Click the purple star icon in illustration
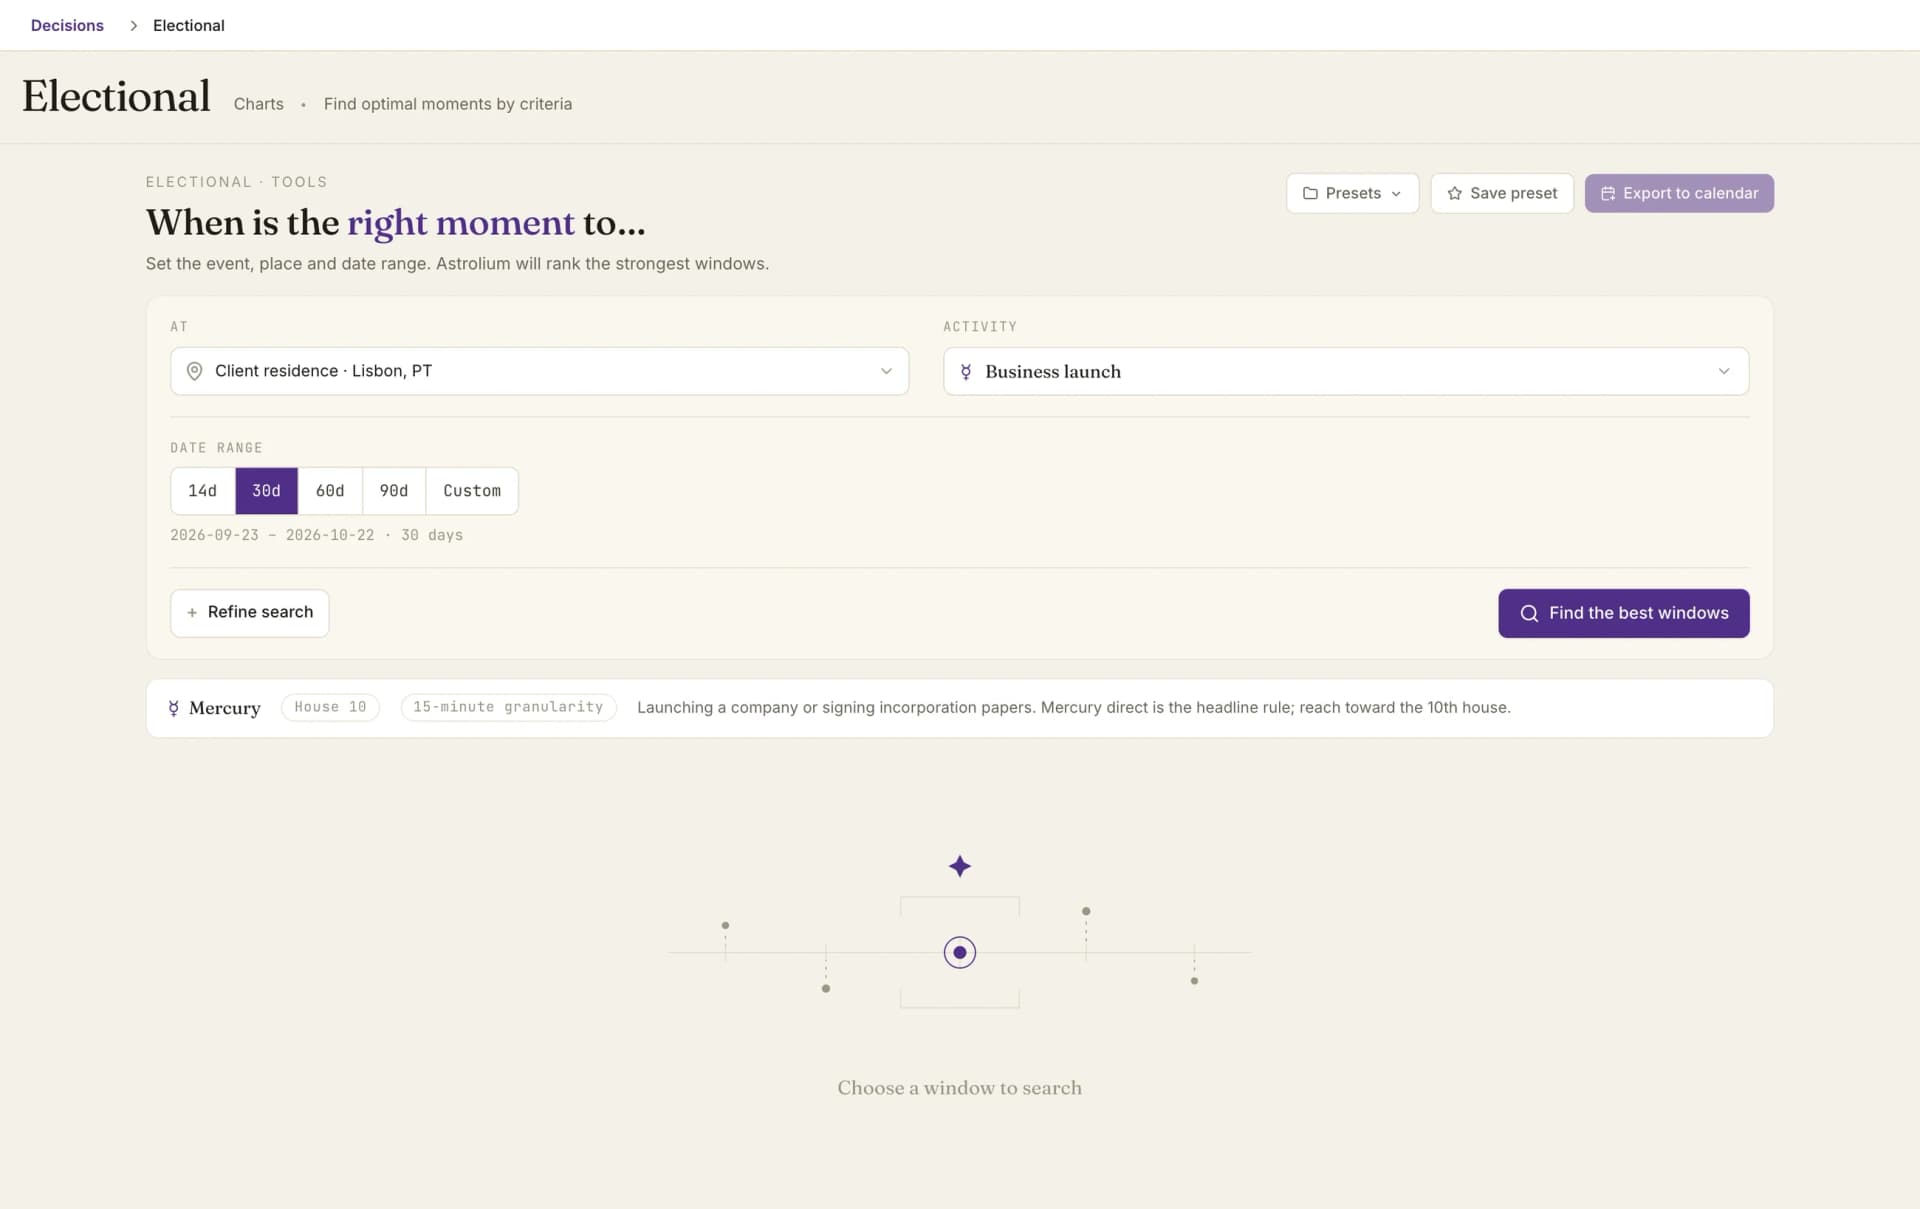Viewport: 1920px width, 1209px height. [960, 866]
